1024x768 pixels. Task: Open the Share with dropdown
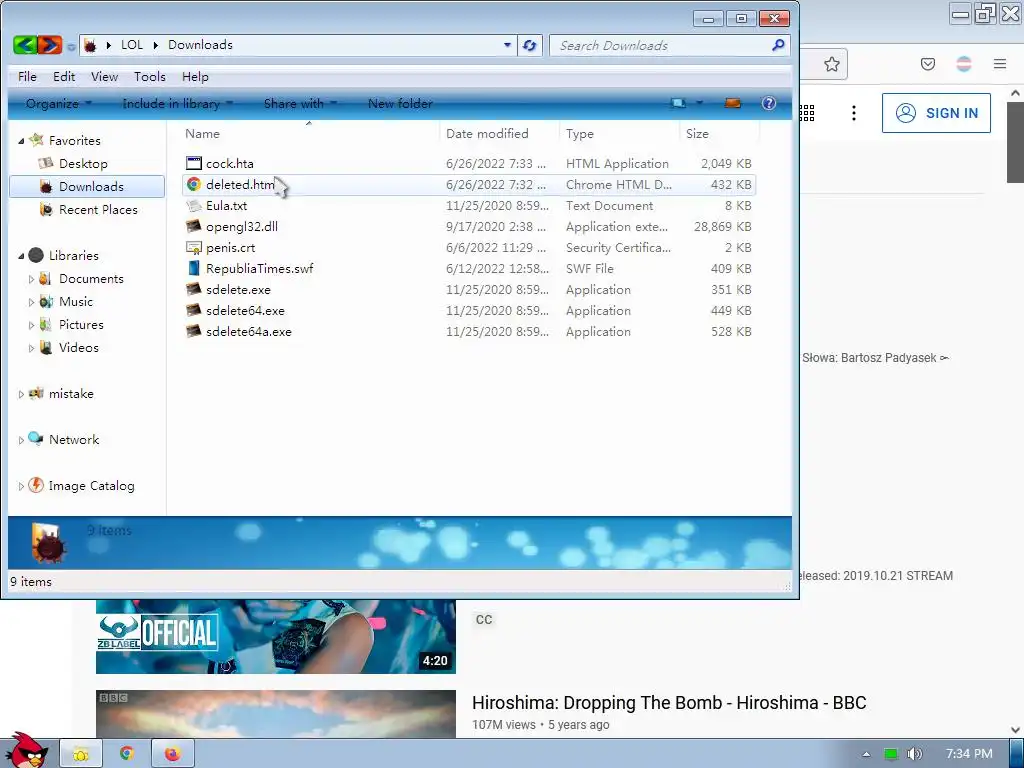pyautogui.click(x=300, y=103)
